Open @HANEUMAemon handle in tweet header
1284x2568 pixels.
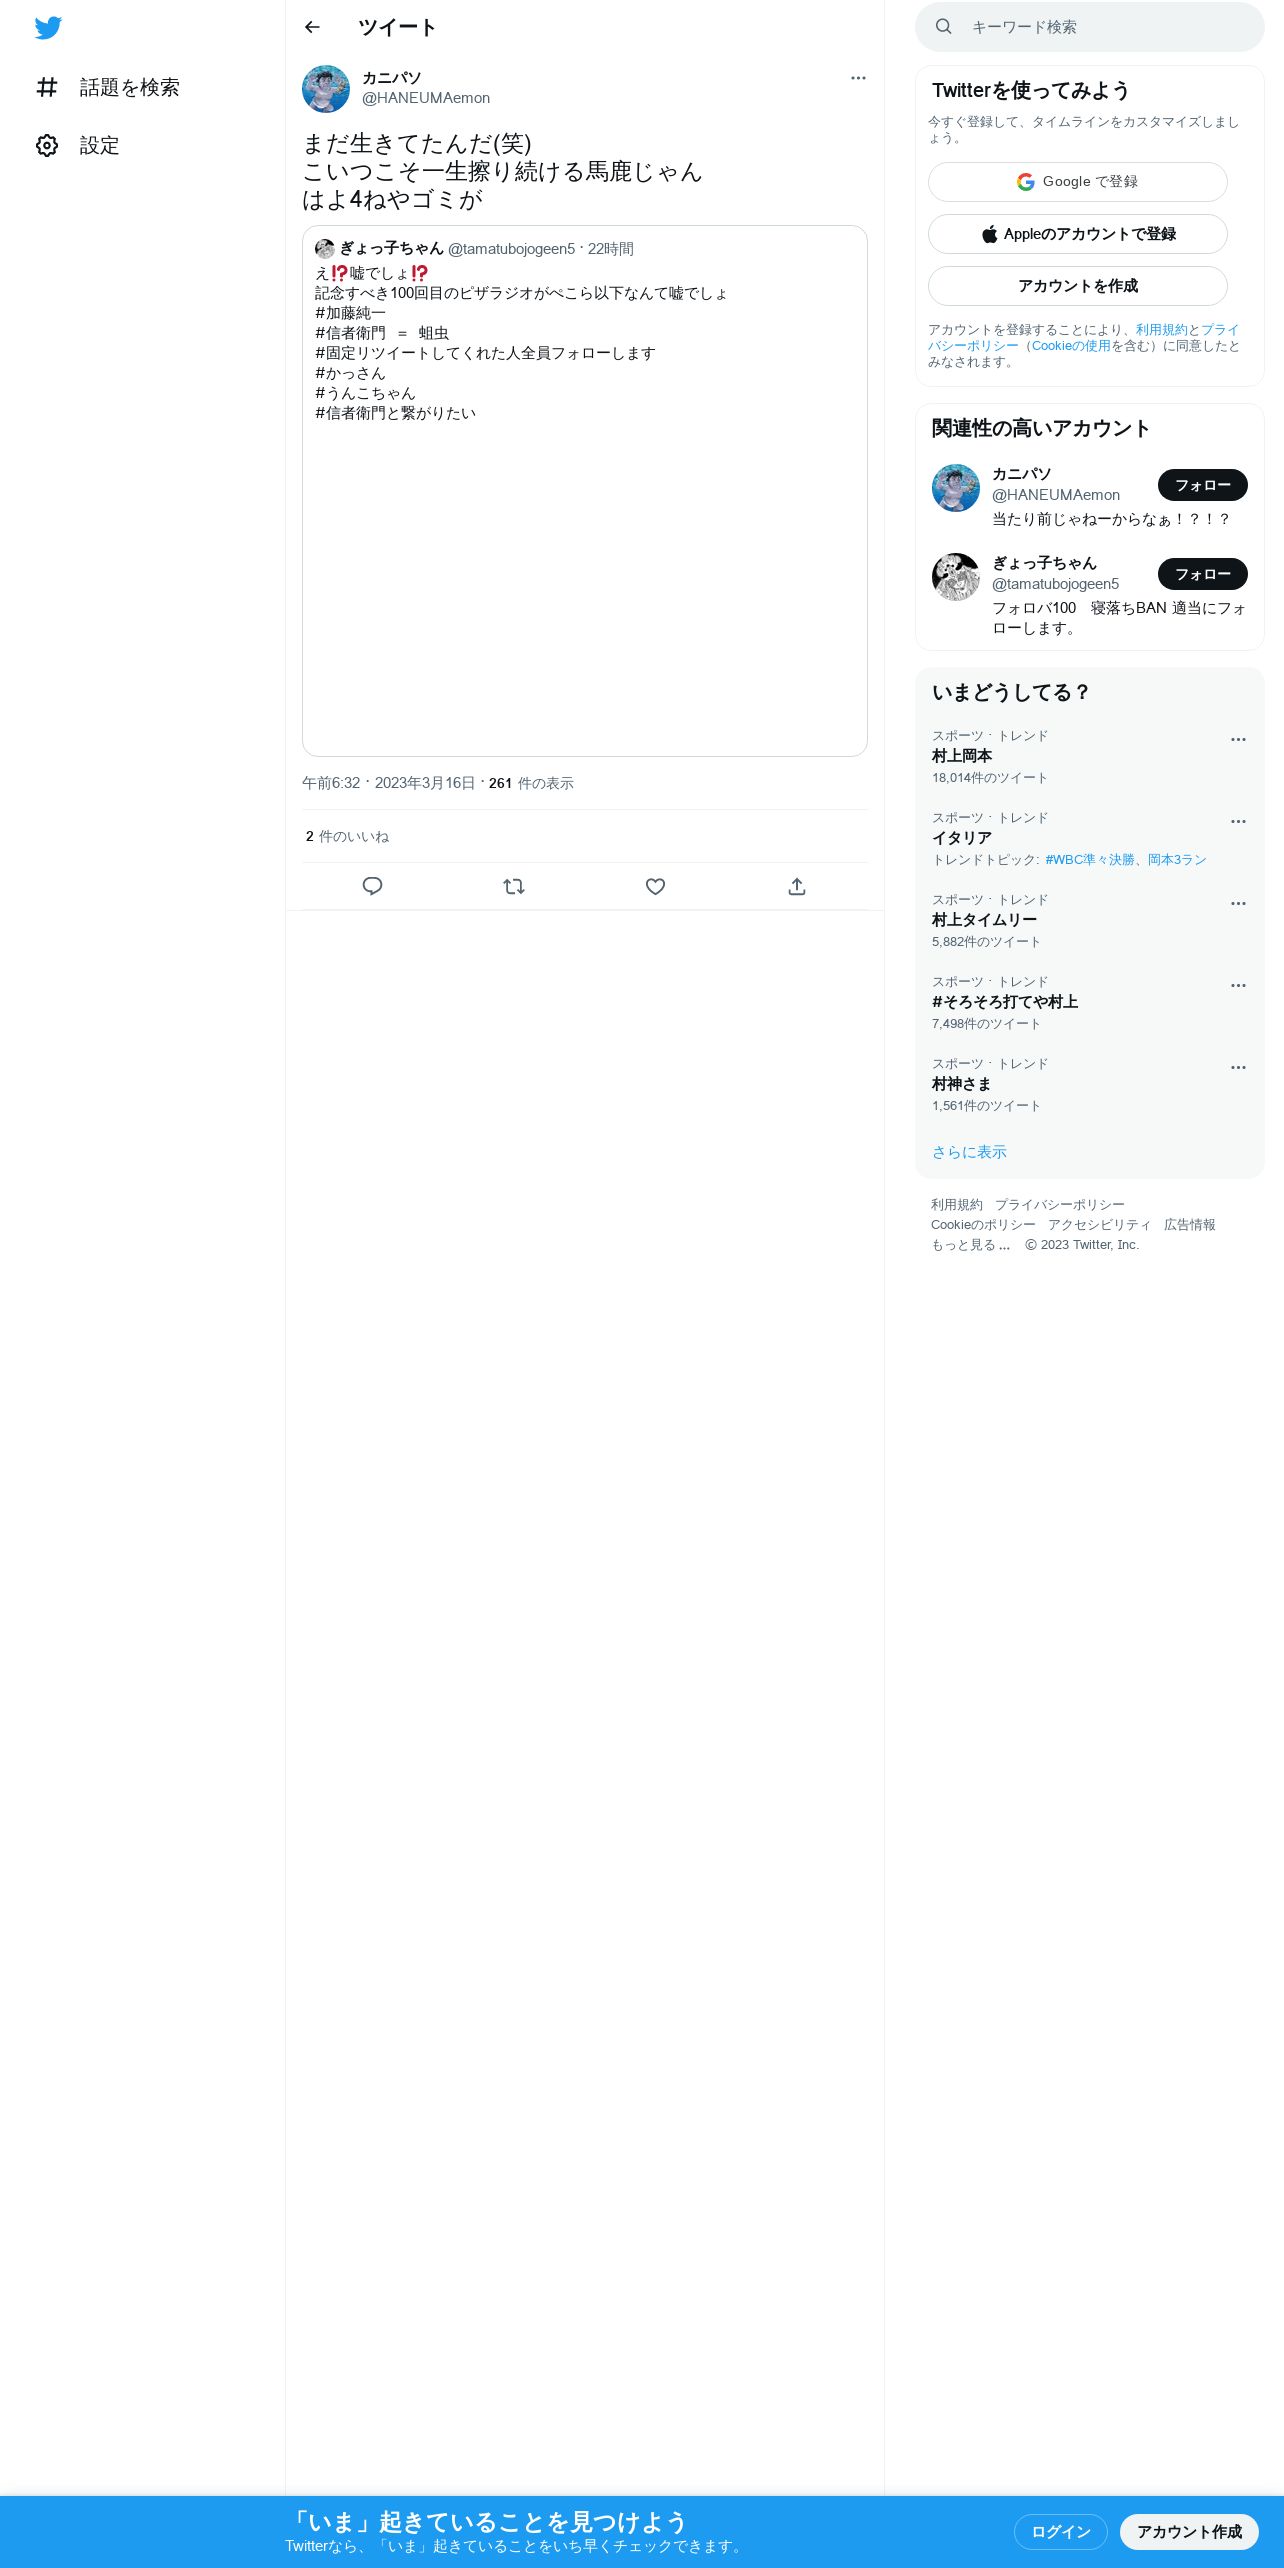426,98
